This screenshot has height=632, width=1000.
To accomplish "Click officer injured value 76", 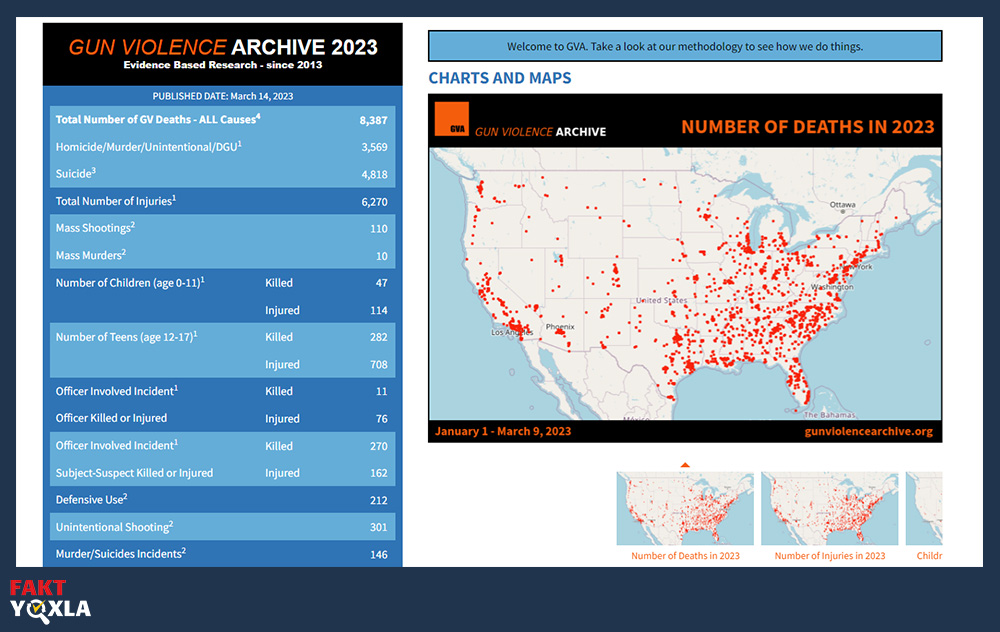I will pos(381,418).
